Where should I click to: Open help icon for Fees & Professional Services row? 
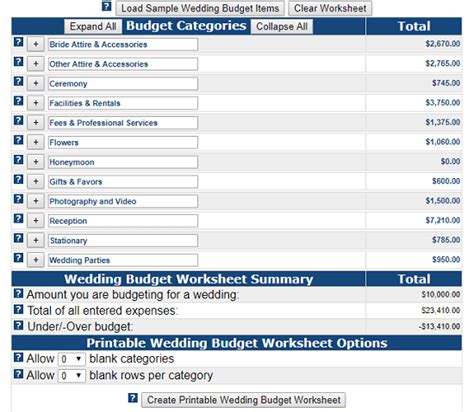tap(19, 120)
